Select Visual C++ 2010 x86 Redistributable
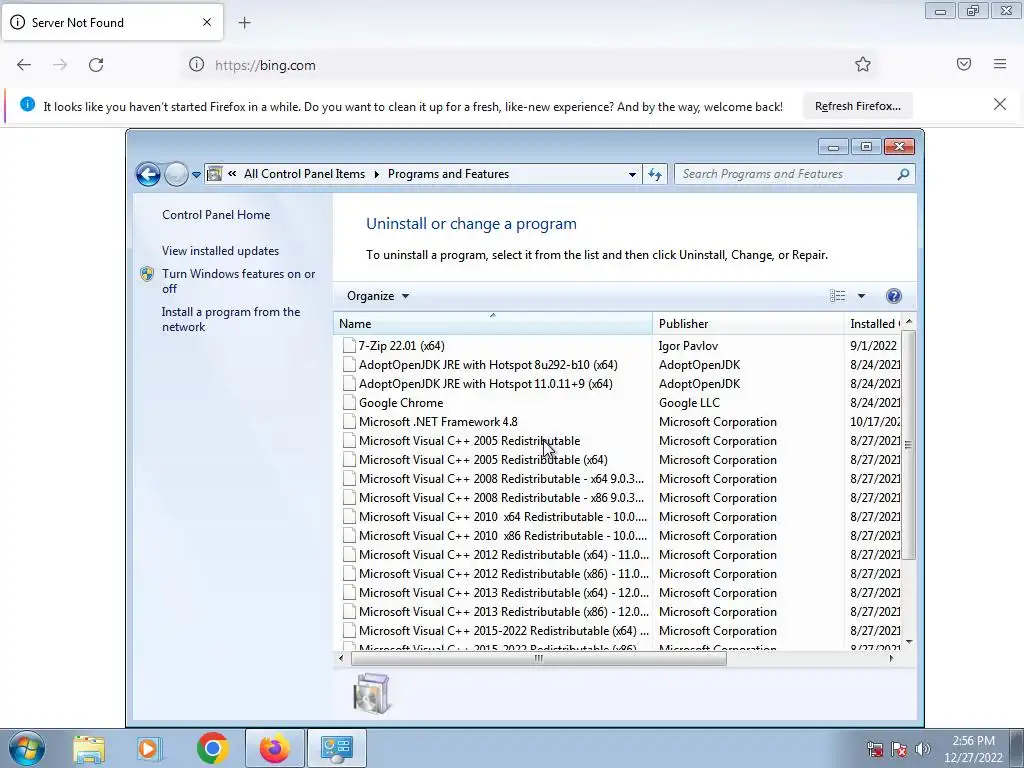Screen dimensions: 1024x768 click(503, 535)
